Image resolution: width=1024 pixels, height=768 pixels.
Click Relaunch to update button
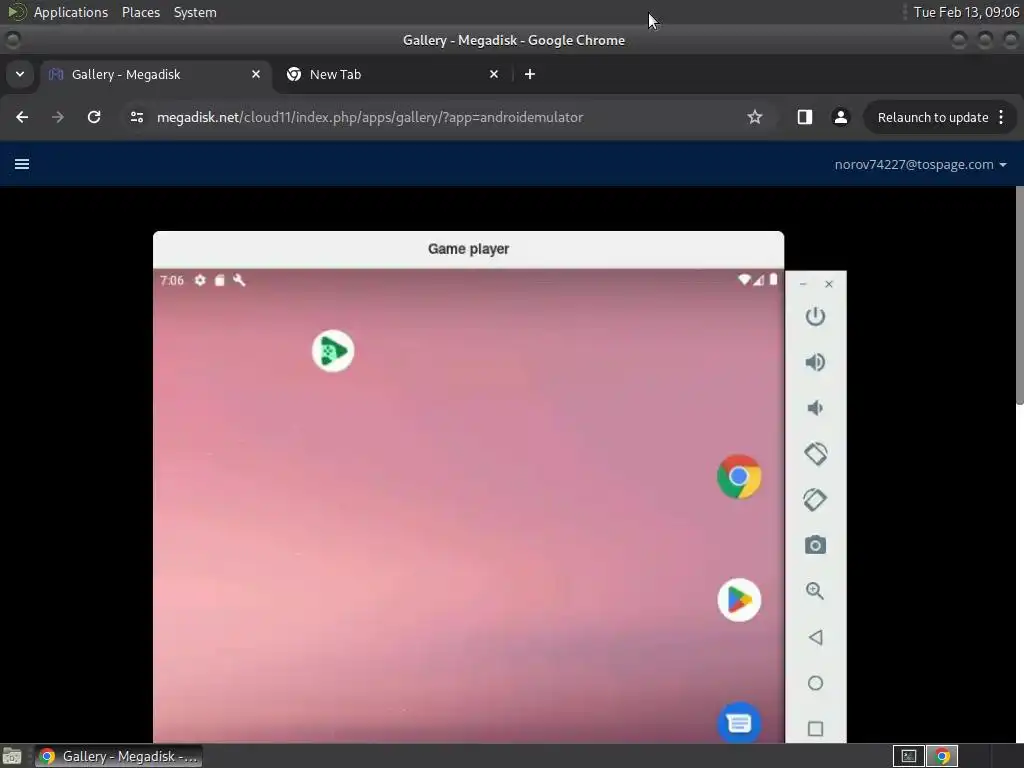tap(933, 118)
